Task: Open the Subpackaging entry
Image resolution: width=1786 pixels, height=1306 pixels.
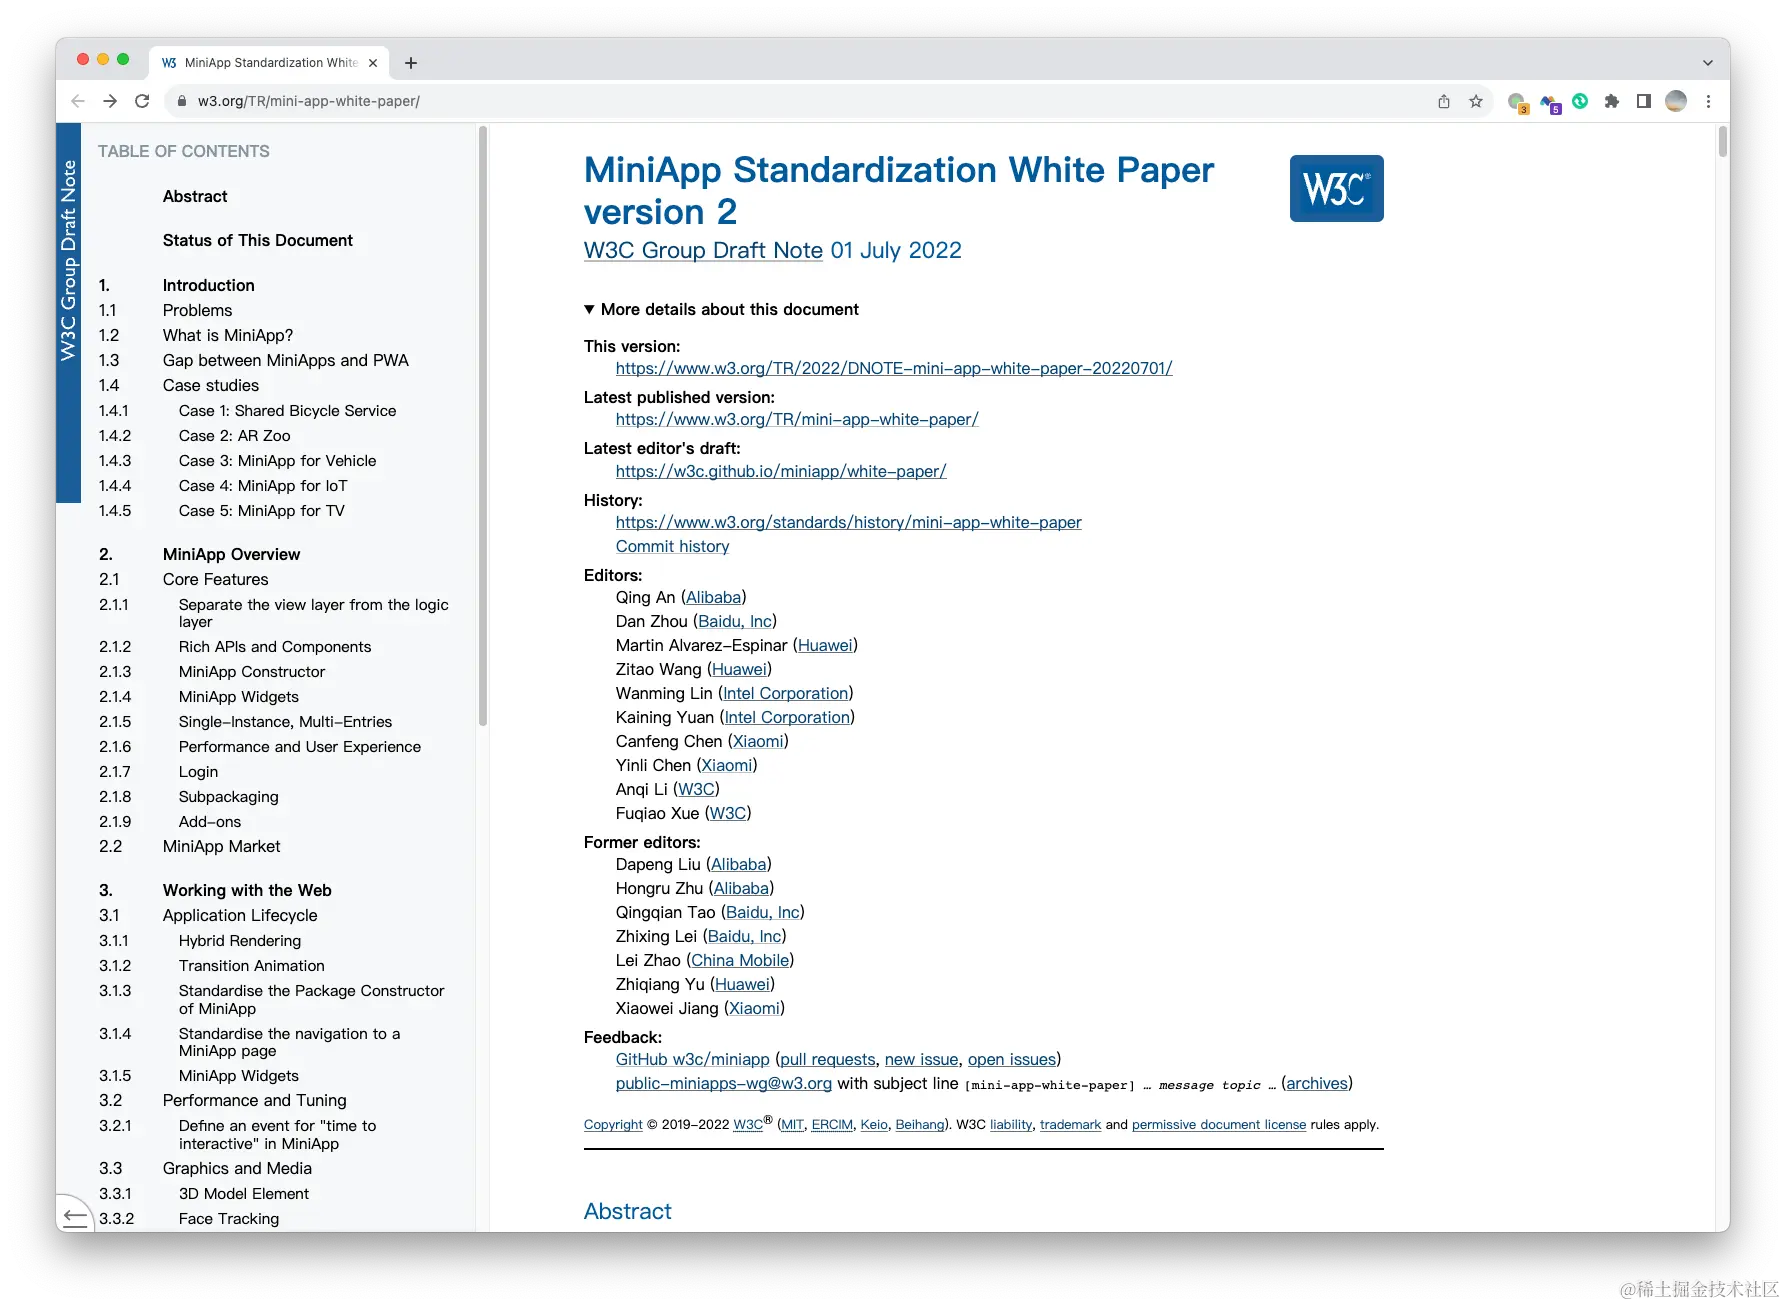Action: (x=229, y=797)
